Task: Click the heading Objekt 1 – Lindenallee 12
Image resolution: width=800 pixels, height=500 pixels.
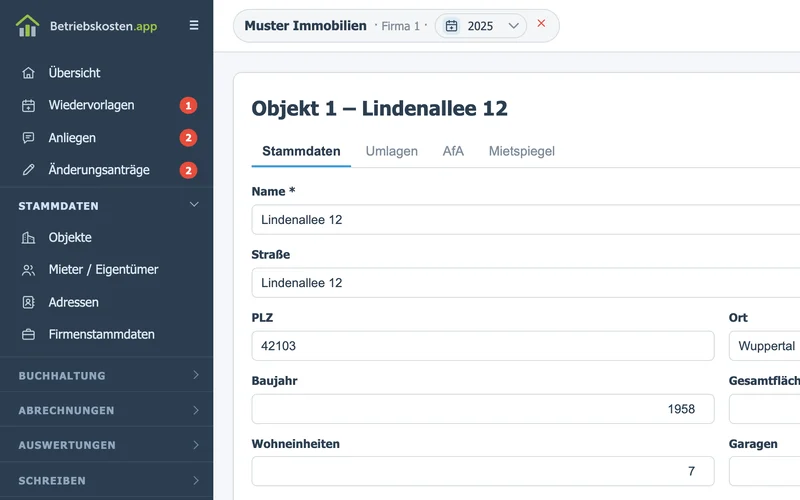Action: pos(380,108)
